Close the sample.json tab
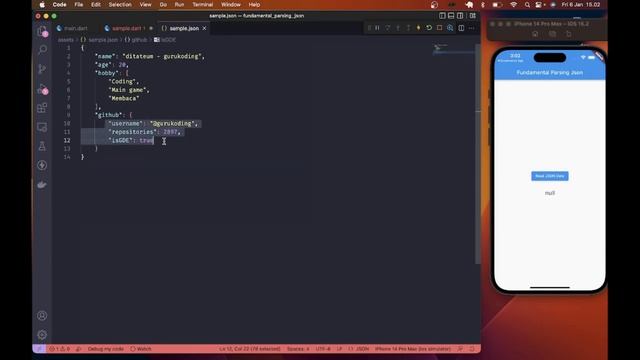Screen dimensions: 640x360 click(x=204, y=28)
